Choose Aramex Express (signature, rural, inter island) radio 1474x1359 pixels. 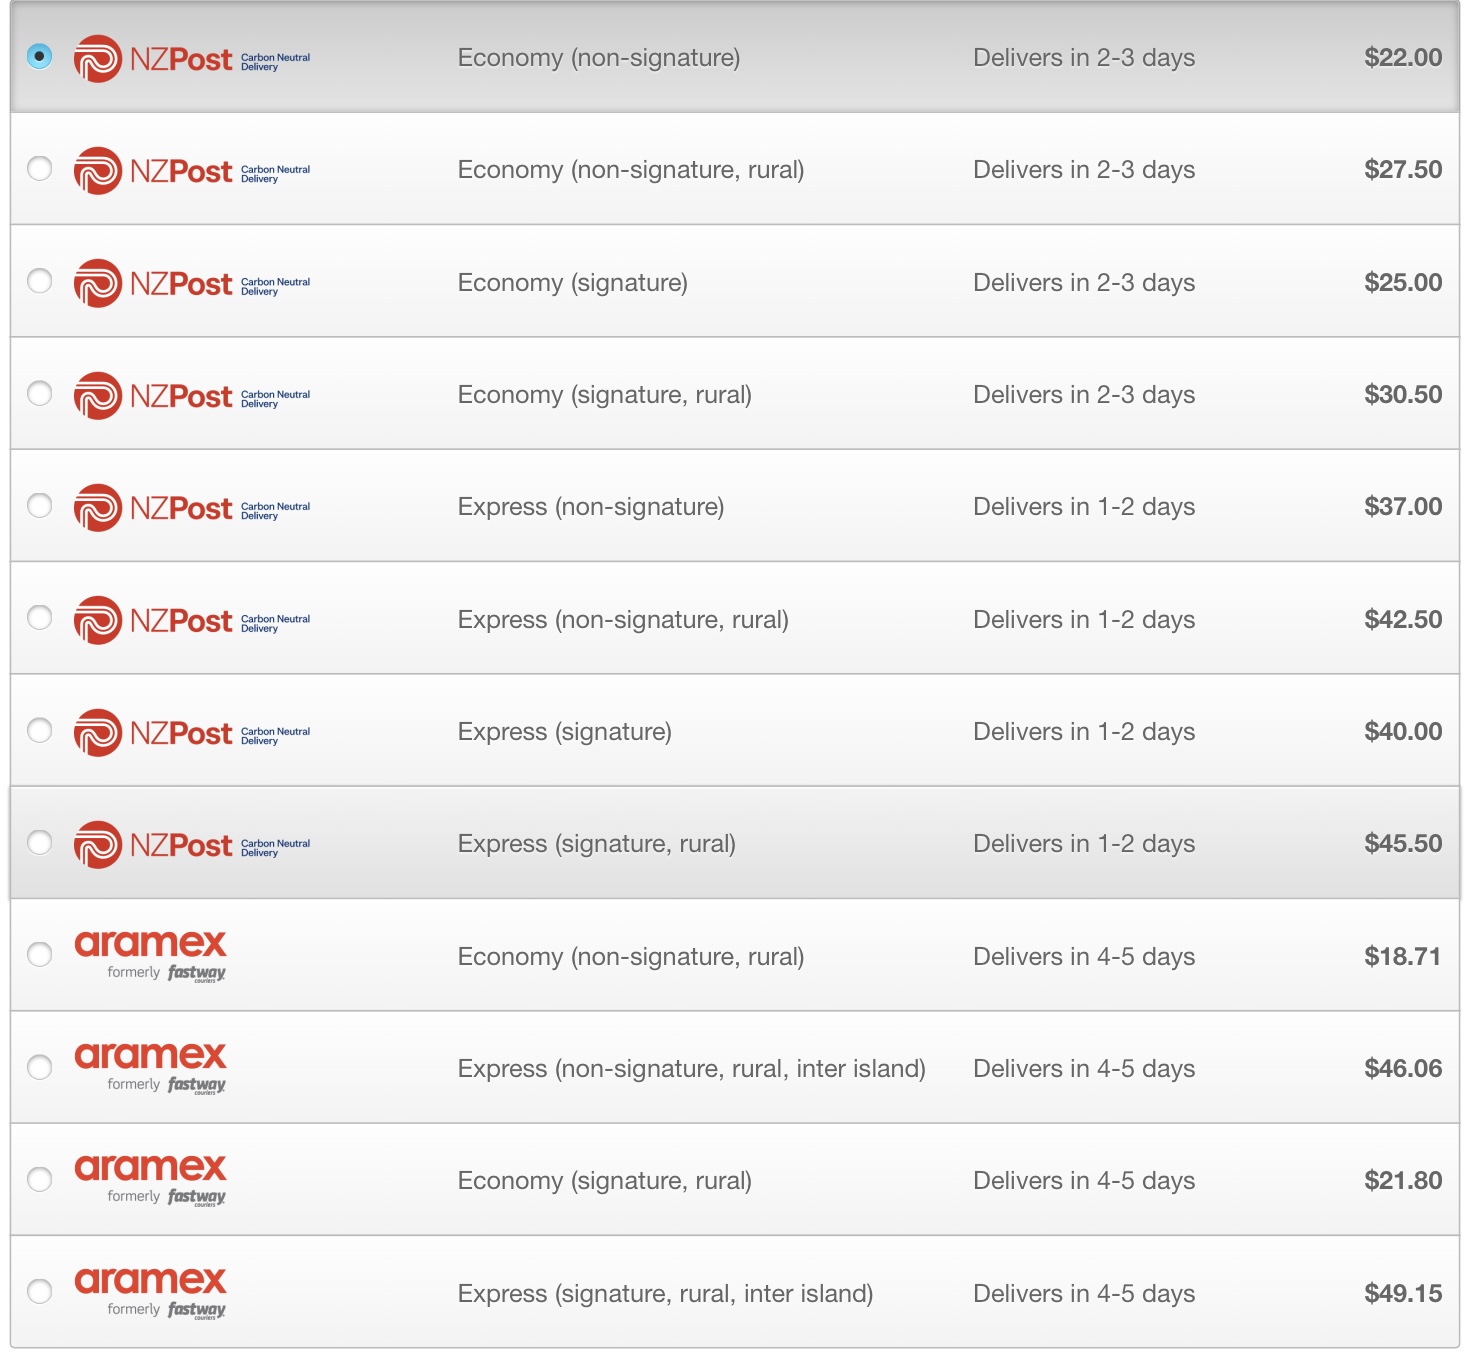39,1292
